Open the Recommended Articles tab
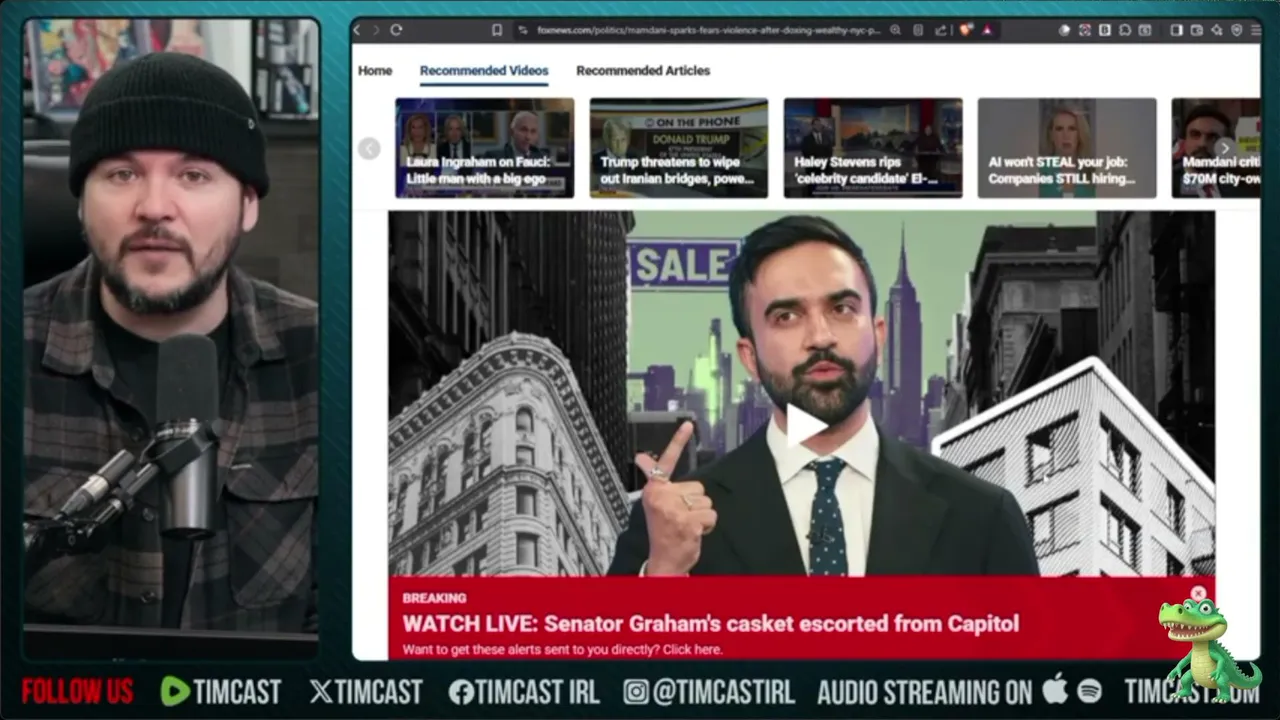Image resolution: width=1280 pixels, height=720 pixels. click(x=643, y=71)
